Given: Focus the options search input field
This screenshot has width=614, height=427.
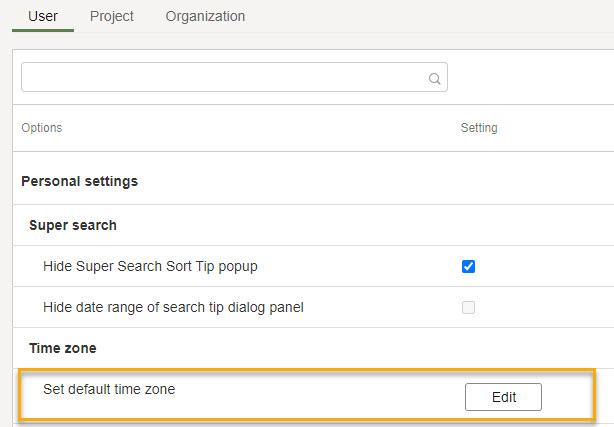Looking at the screenshot, I should point(234,77).
